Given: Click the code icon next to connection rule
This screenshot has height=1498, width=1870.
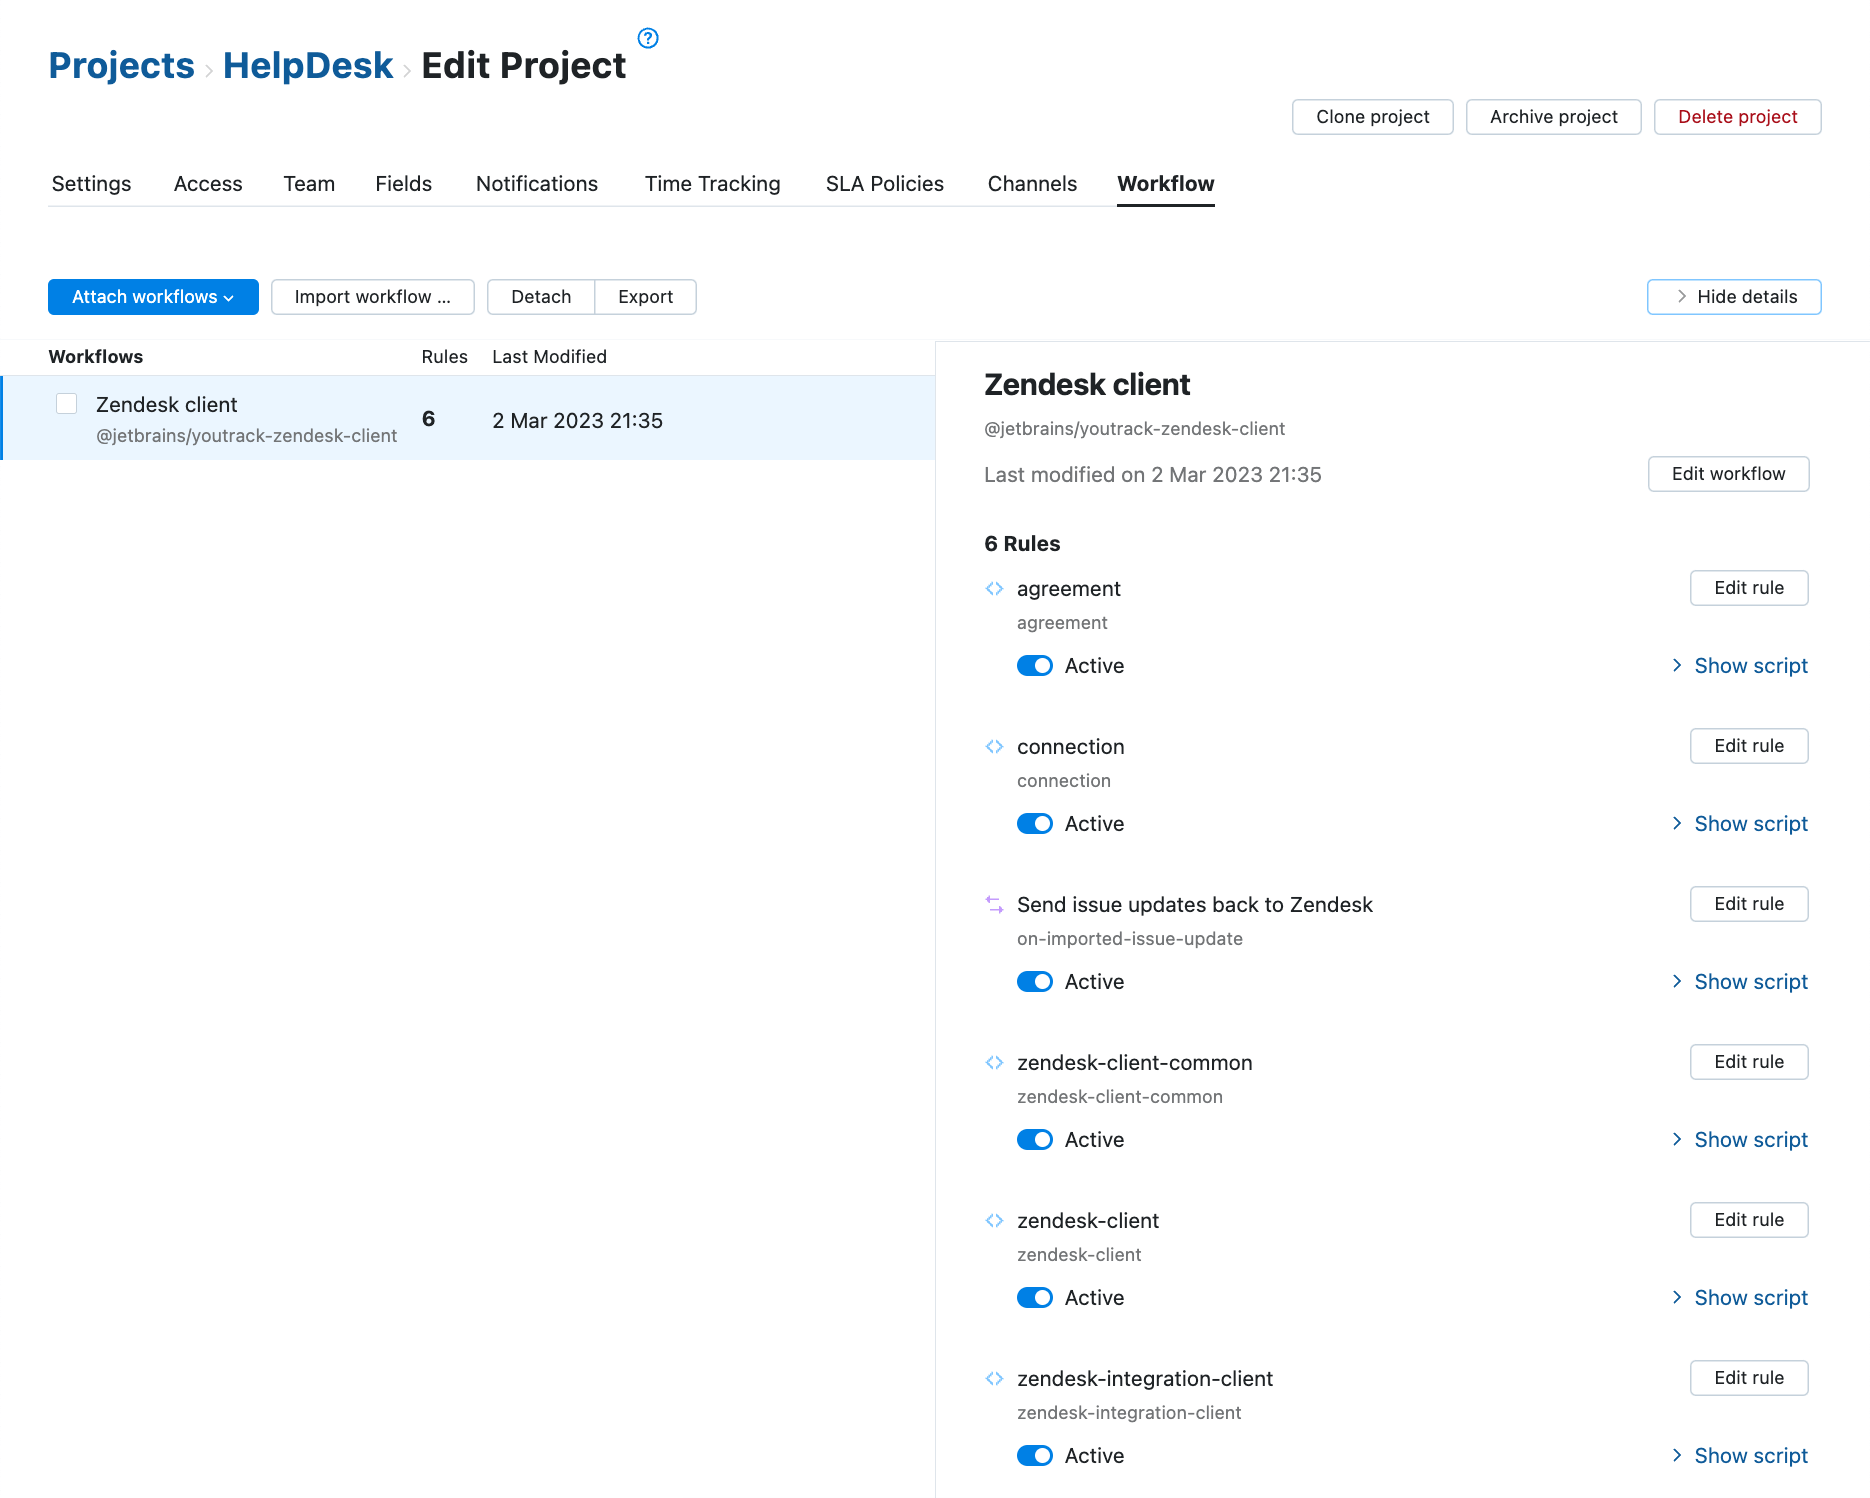Looking at the screenshot, I should [994, 746].
